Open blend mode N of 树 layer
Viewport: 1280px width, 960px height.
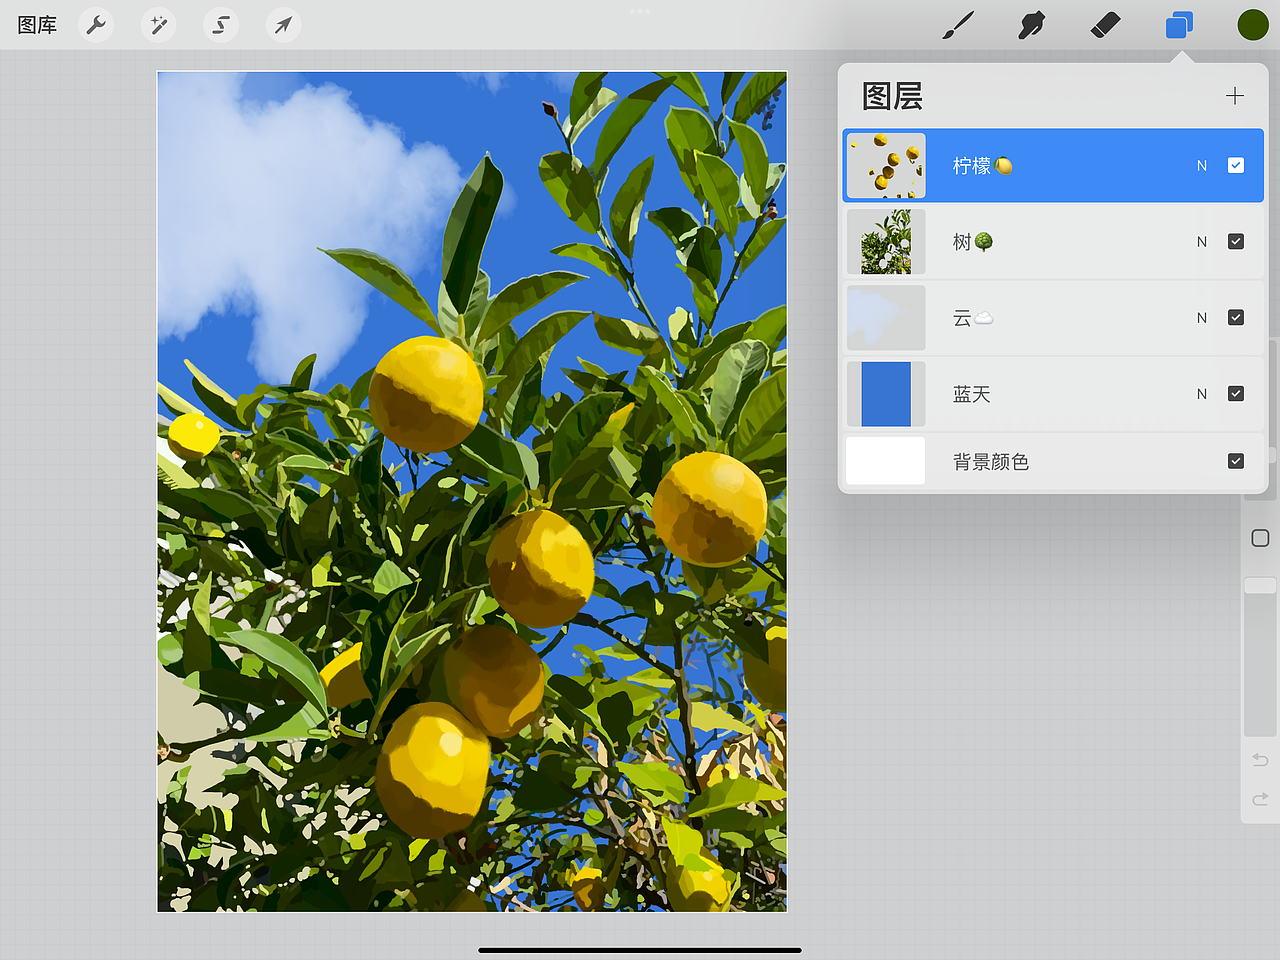[x=1202, y=242]
